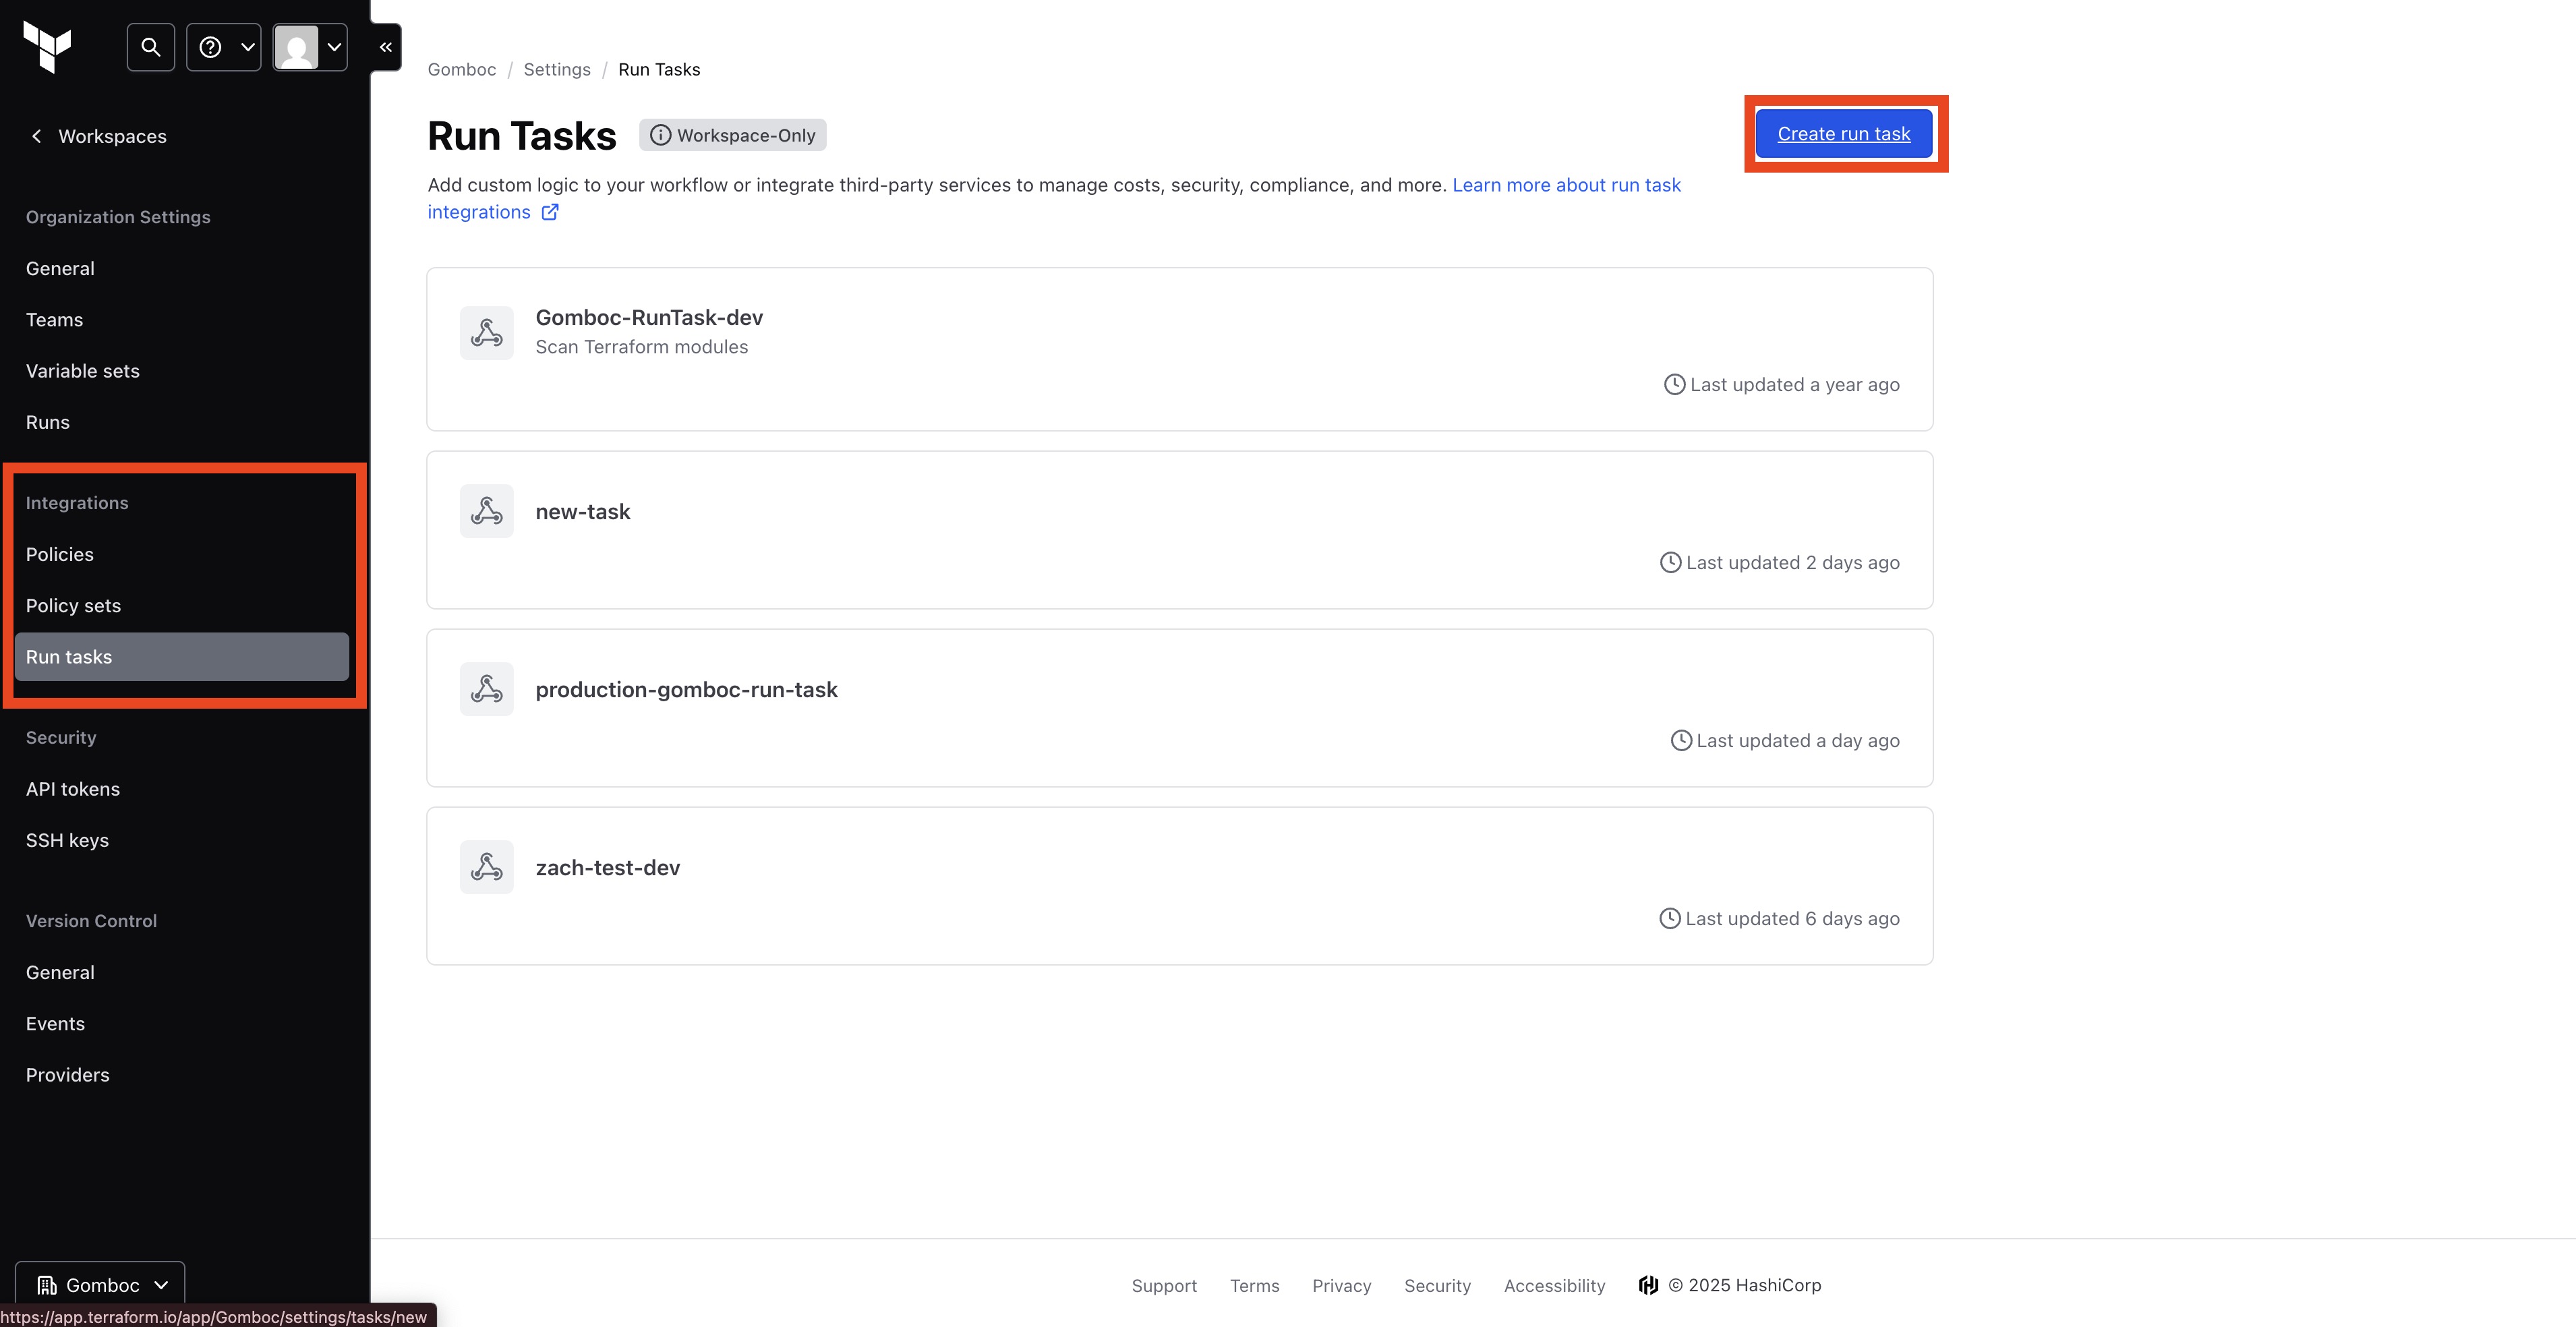Click the Run Tasks breadcrumb text
Image resolution: width=2576 pixels, height=1327 pixels.
pyautogui.click(x=659, y=69)
